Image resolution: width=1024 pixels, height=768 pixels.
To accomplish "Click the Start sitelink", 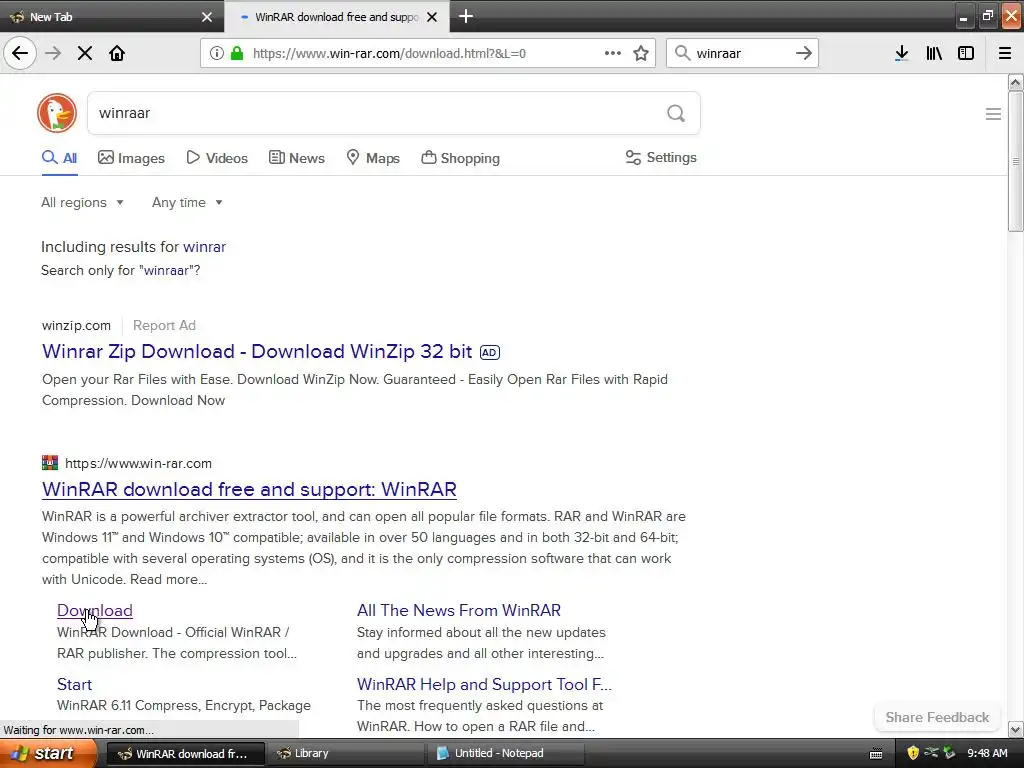I will (x=74, y=684).
